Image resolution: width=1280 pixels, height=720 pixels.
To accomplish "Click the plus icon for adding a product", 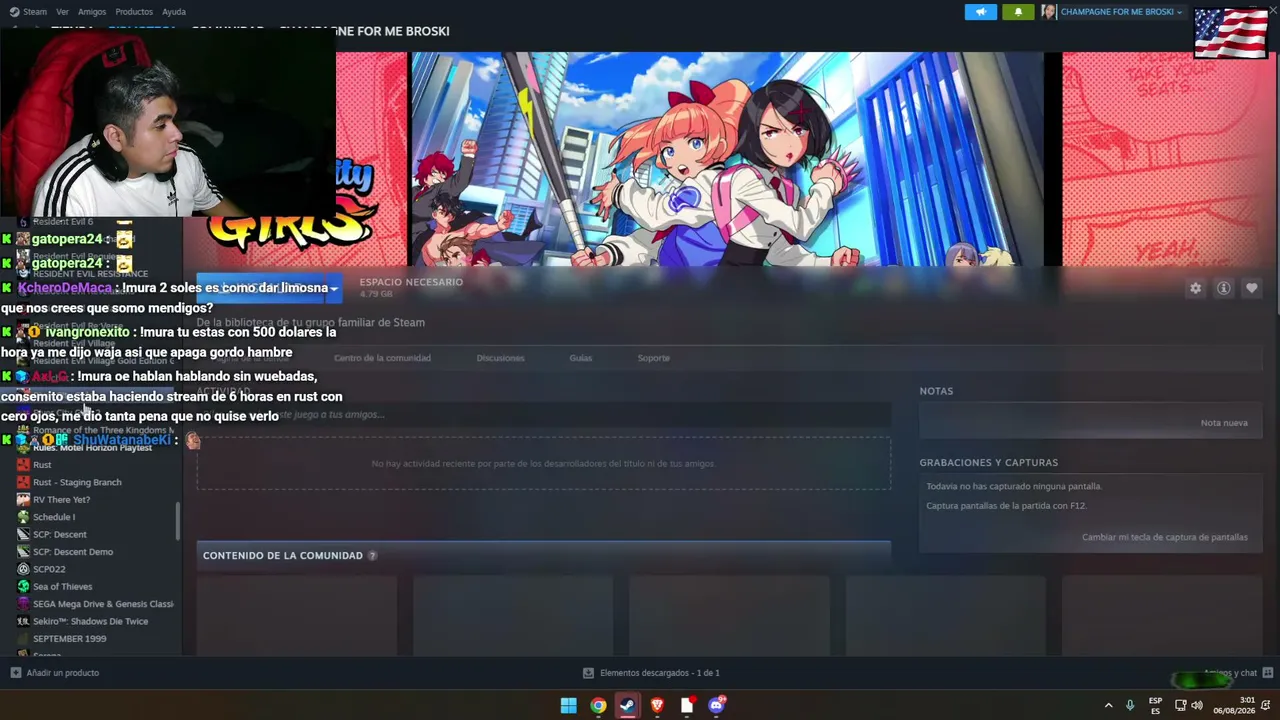I will (15, 673).
